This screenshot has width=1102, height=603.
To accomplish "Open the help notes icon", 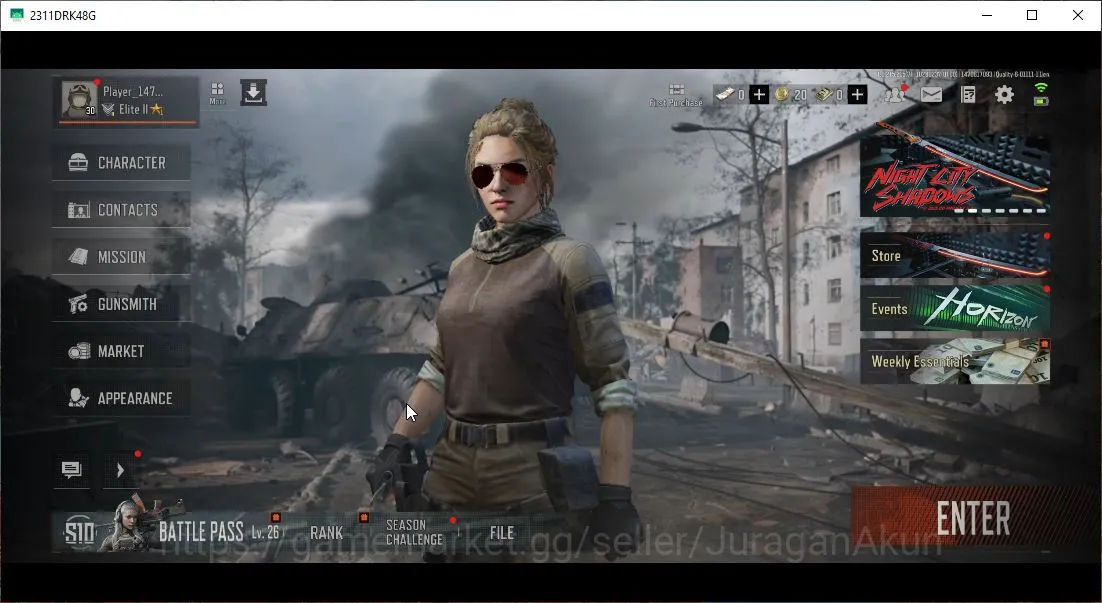I will click(x=968, y=94).
